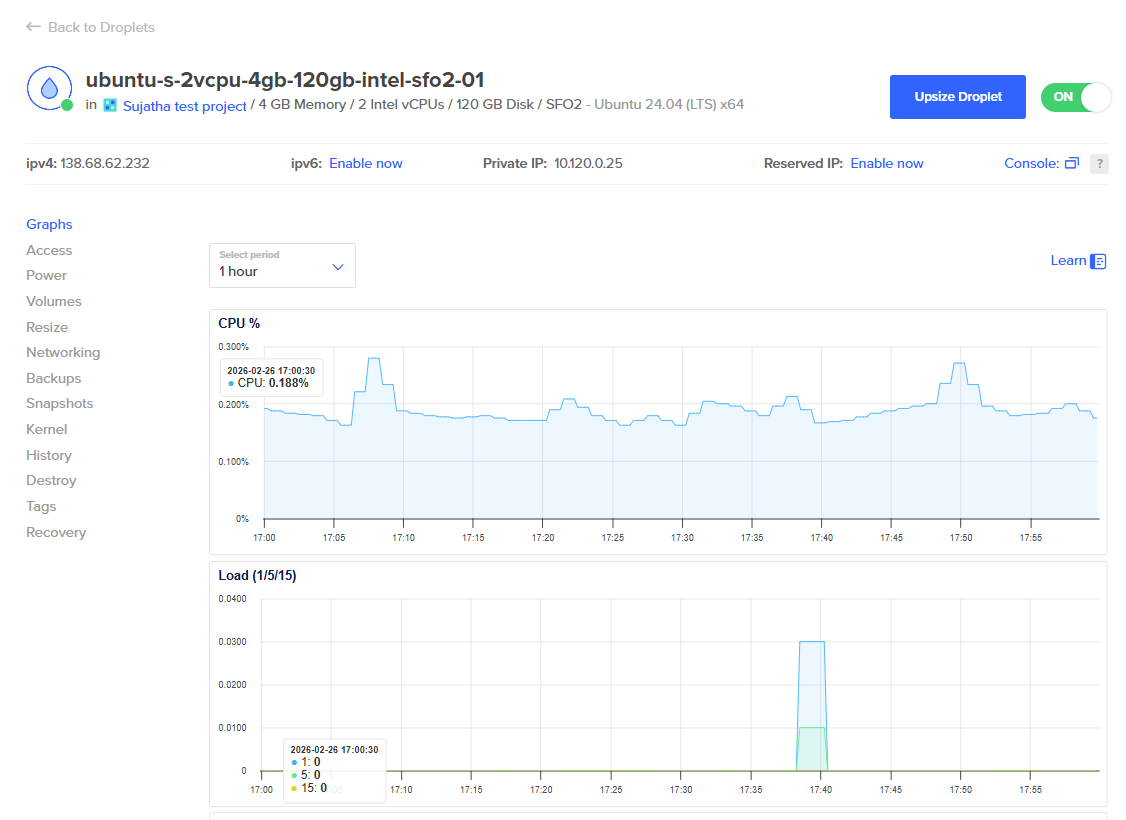
Task: Open the Select period dropdown
Action: coord(282,266)
